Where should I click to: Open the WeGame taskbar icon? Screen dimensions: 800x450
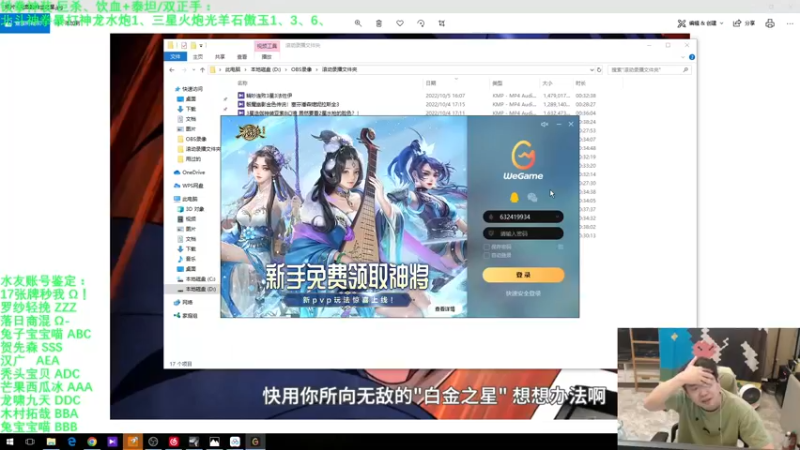[x=255, y=442]
